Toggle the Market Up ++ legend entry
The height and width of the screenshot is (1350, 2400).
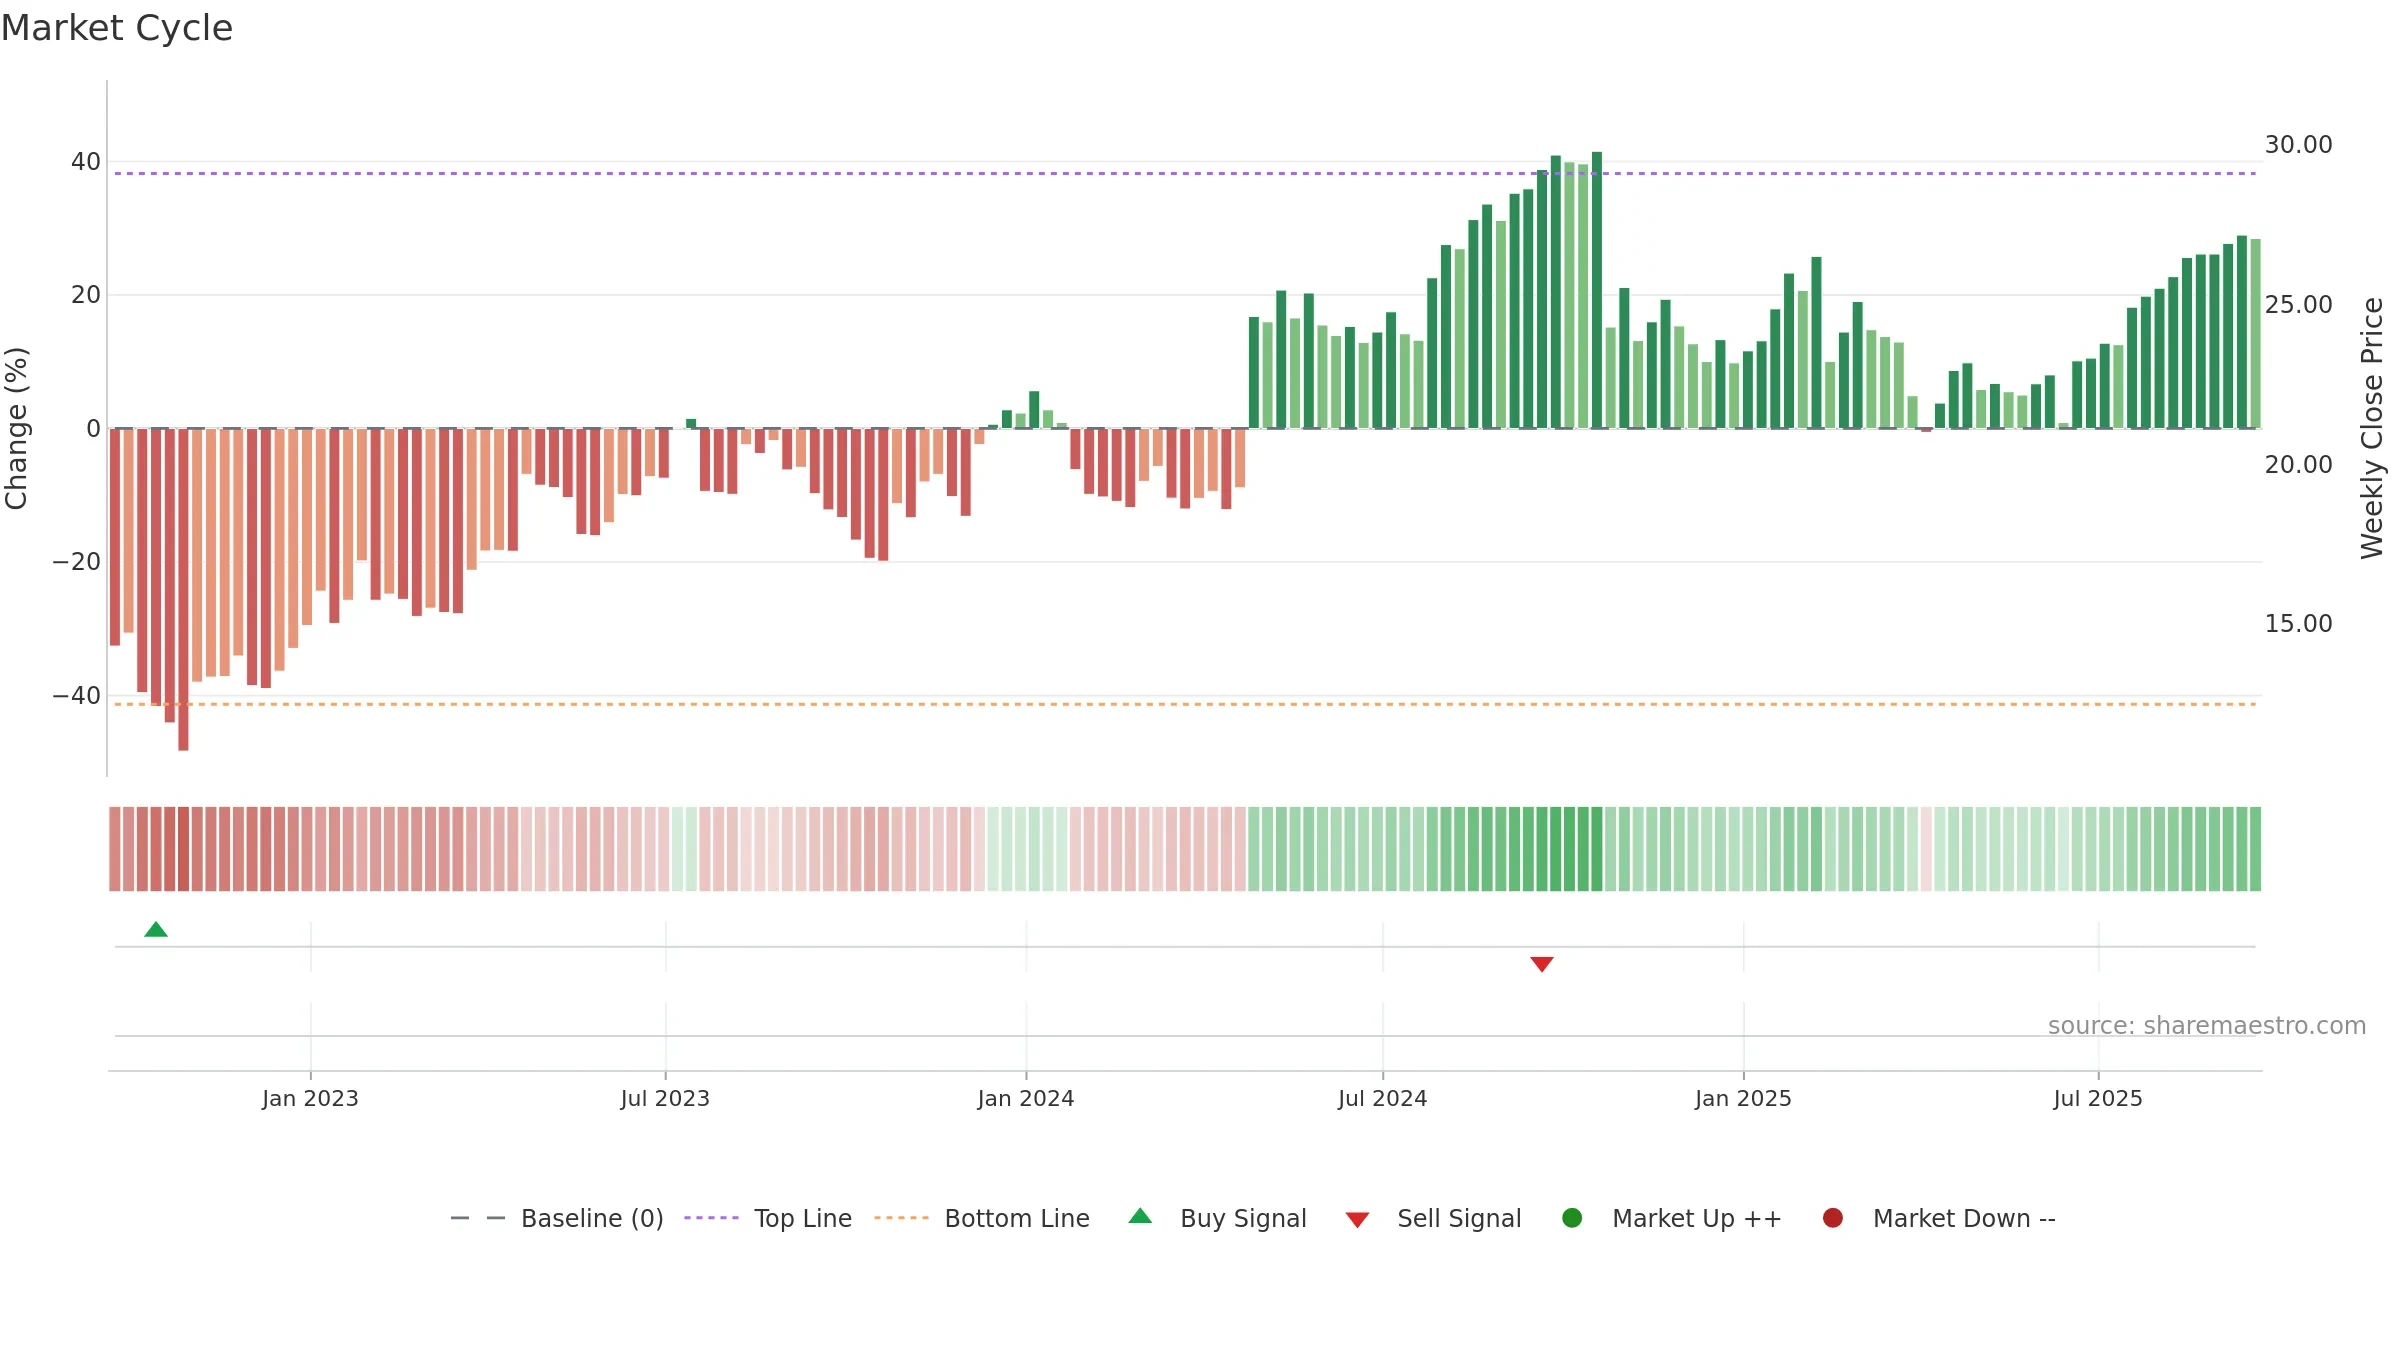(1672, 1218)
